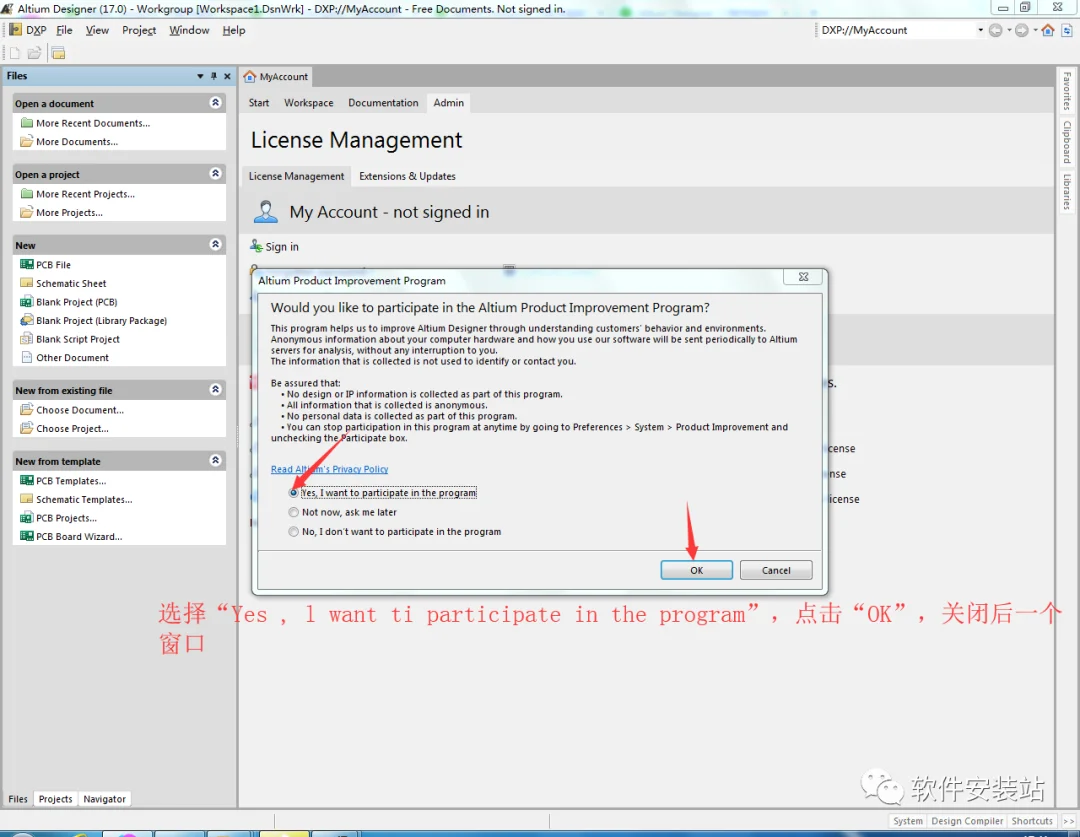Click OK in Product Improvement dialog
Screen dimensions: 1080x837
point(696,570)
